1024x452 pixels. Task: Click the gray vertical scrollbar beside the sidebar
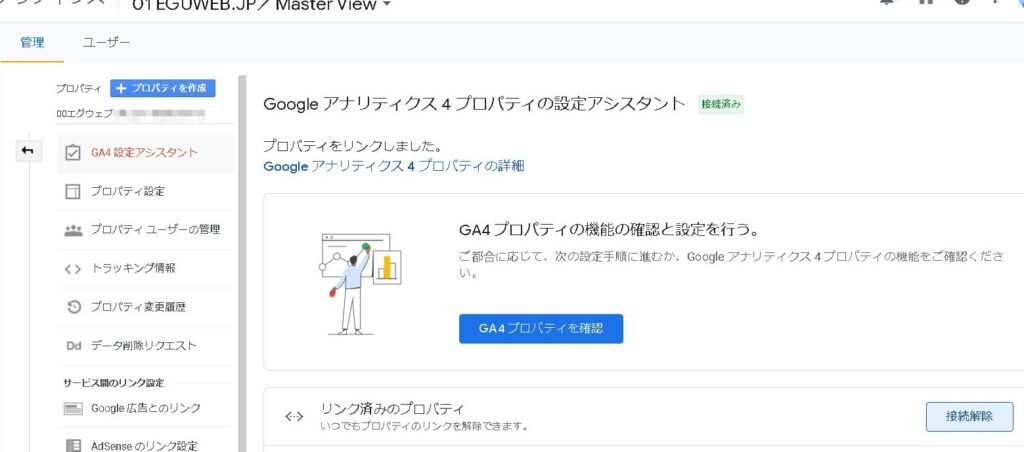point(241,260)
